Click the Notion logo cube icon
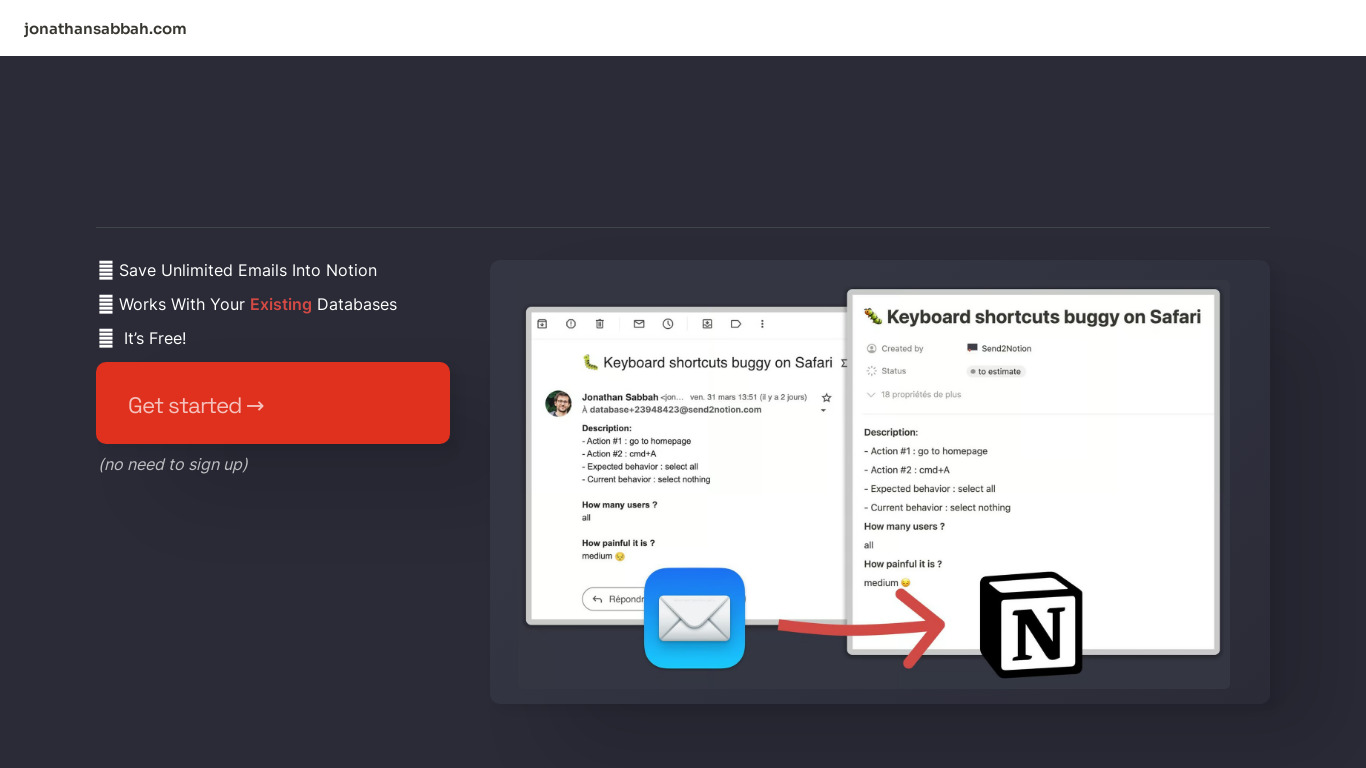The width and height of the screenshot is (1366, 768). [x=1031, y=625]
